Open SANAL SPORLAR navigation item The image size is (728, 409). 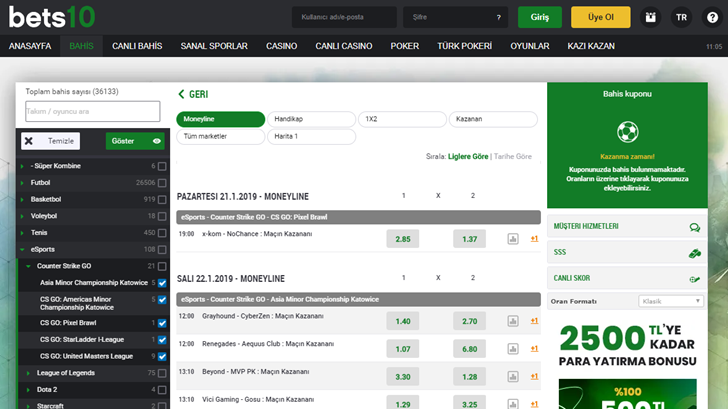point(214,46)
